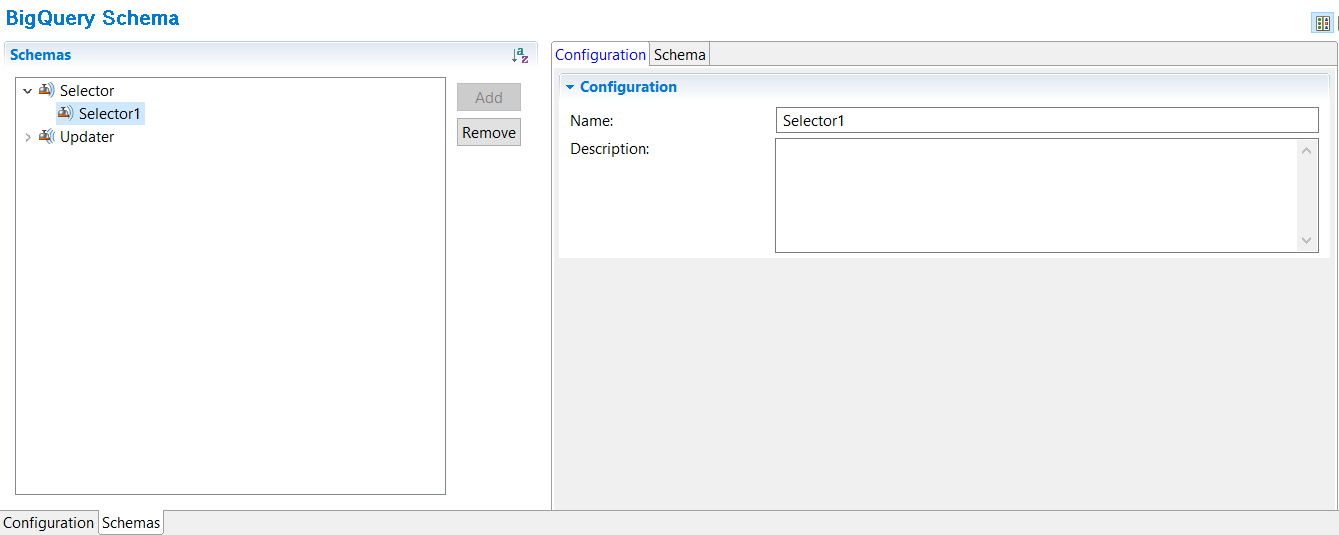
Task: Click the Updater schema icon in tree
Action: 47,136
